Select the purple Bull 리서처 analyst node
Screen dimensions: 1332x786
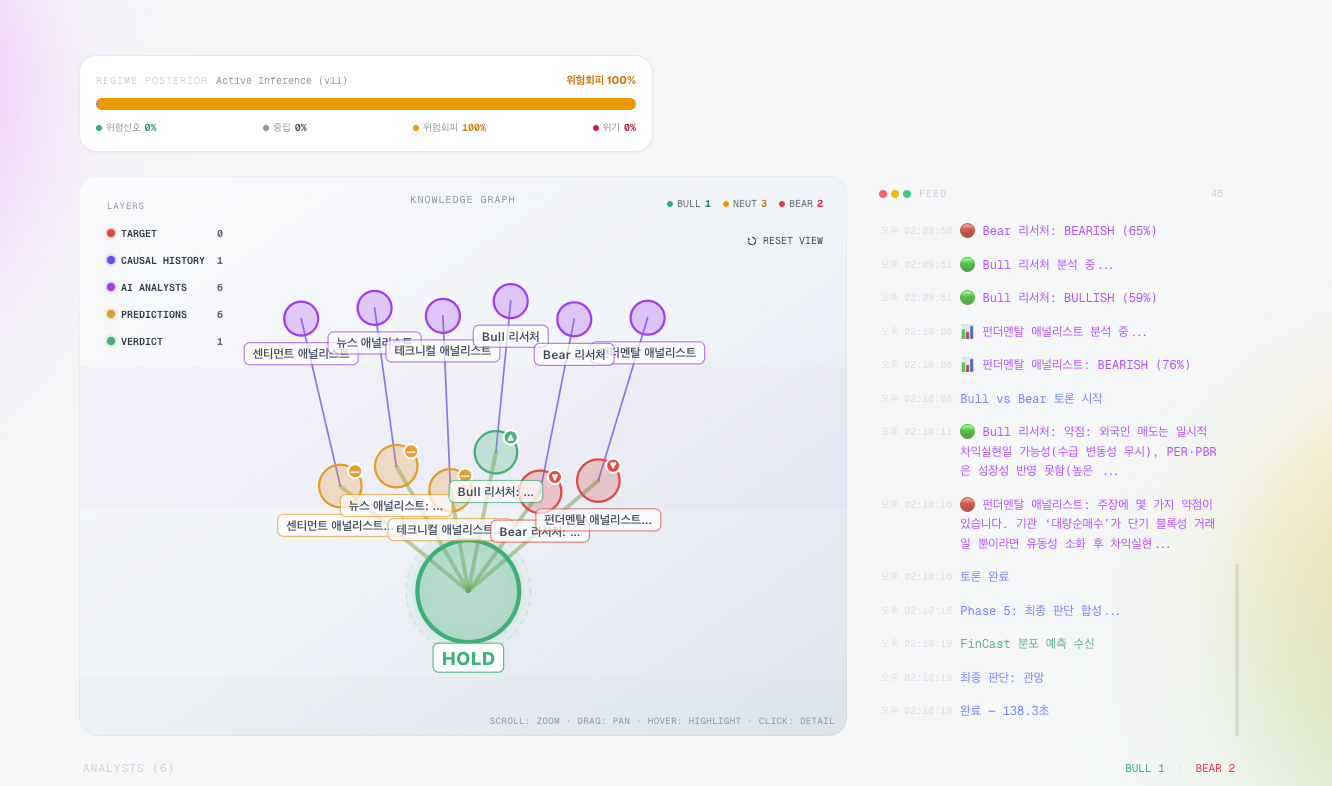click(510, 301)
